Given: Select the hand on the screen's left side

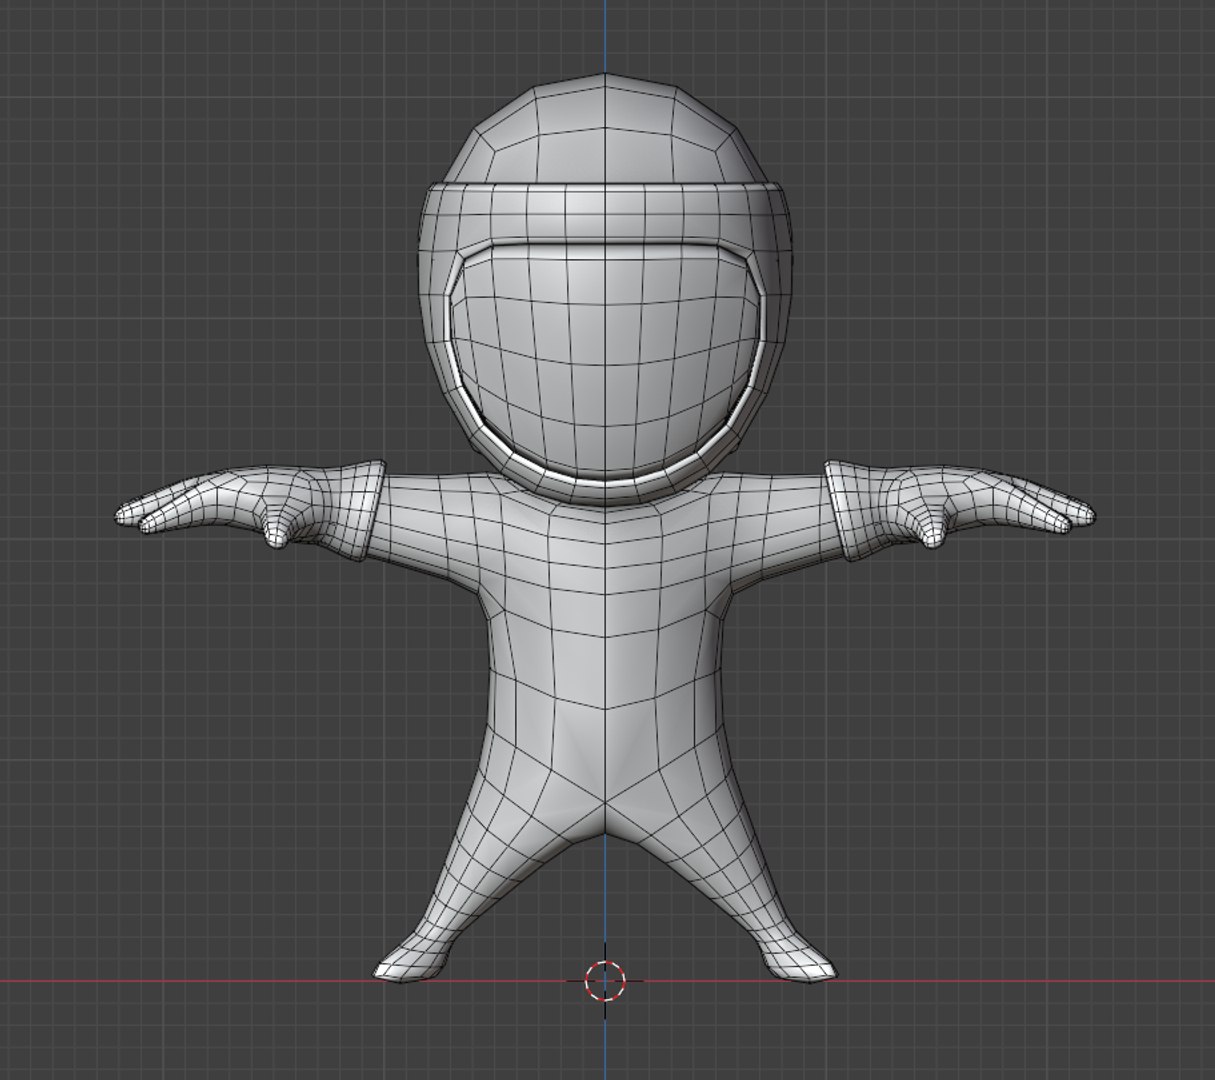Looking at the screenshot, I should tap(218, 506).
